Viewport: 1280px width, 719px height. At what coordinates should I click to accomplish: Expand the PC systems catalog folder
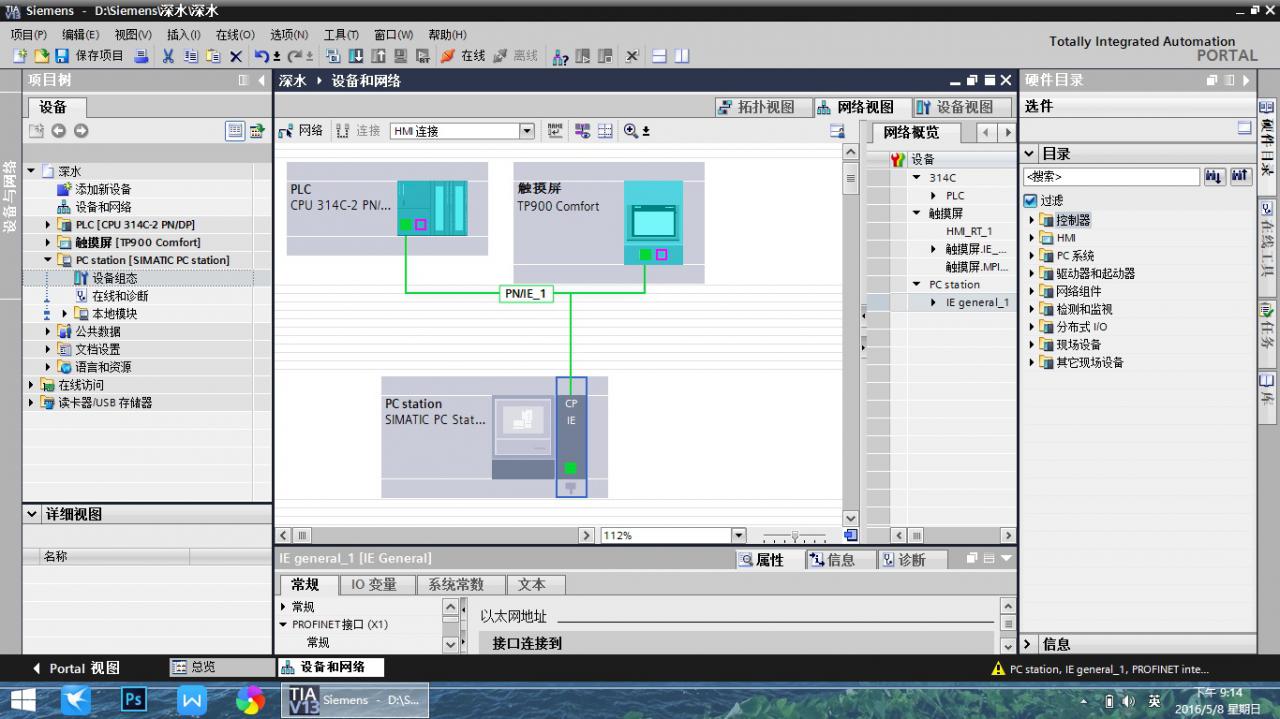1032,256
